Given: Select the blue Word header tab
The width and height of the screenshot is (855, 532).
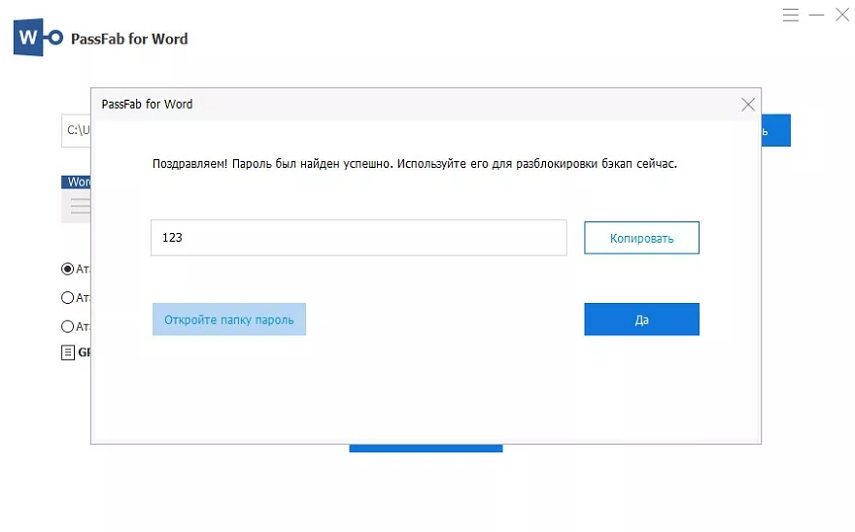Looking at the screenshot, I should click(x=76, y=182).
